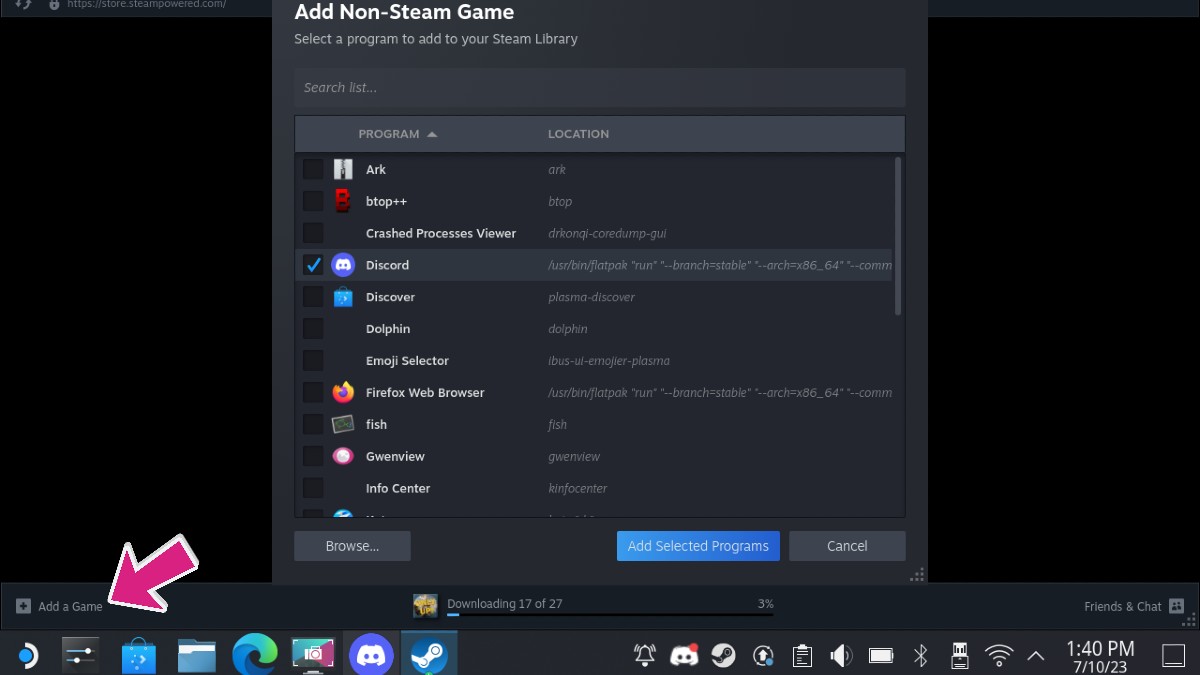Check the Emoji Selector checkbox
The height and width of the screenshot is (675, 1200).
(313, 360)
